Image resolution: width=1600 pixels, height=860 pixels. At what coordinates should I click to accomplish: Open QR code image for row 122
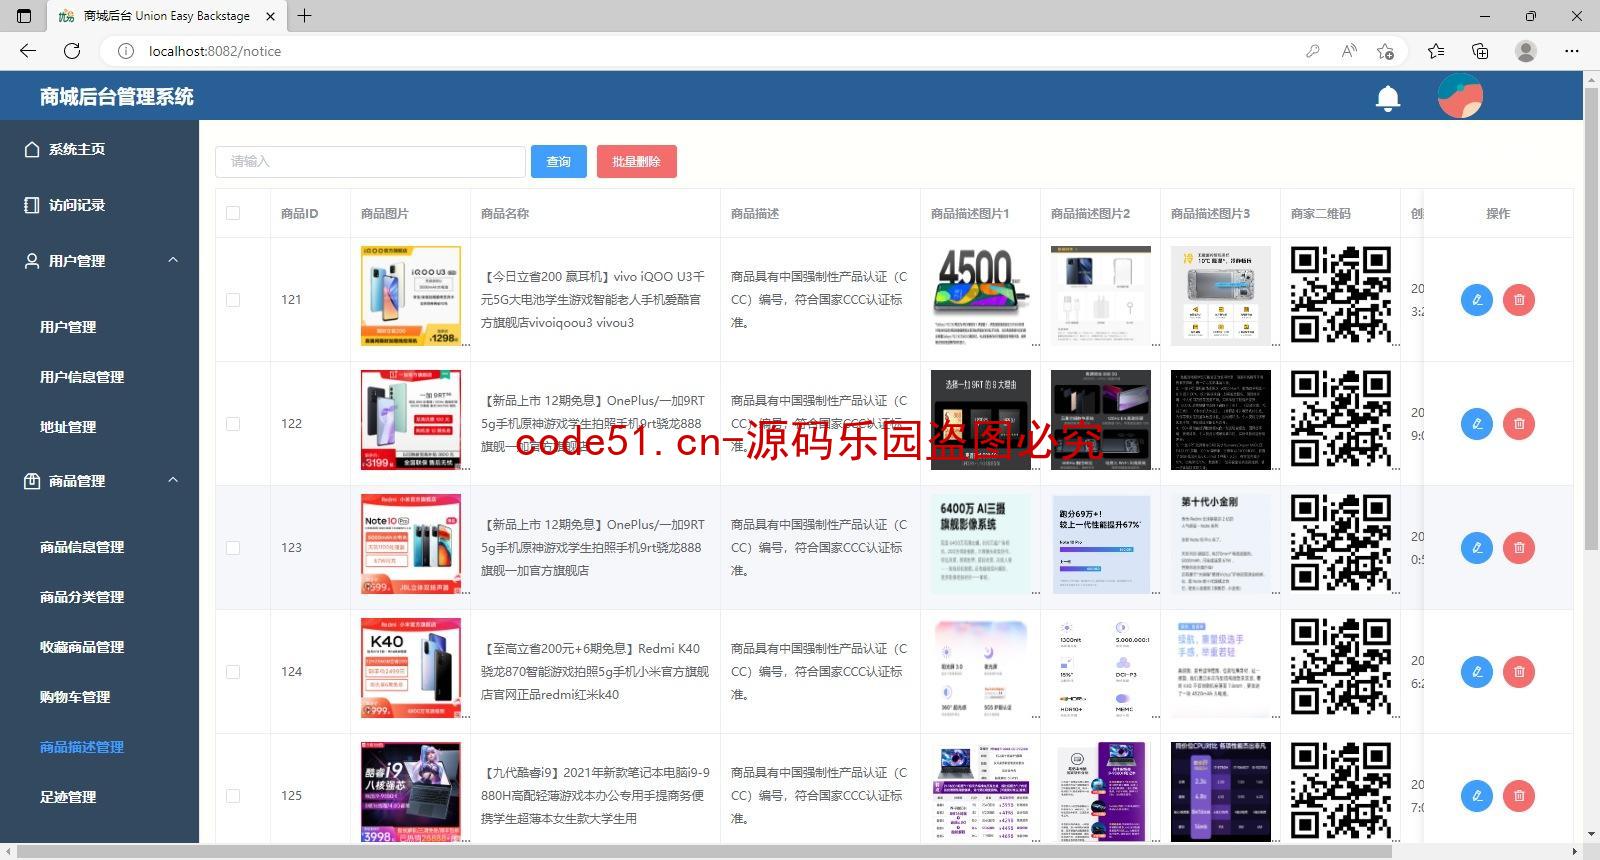point(1341,420)
